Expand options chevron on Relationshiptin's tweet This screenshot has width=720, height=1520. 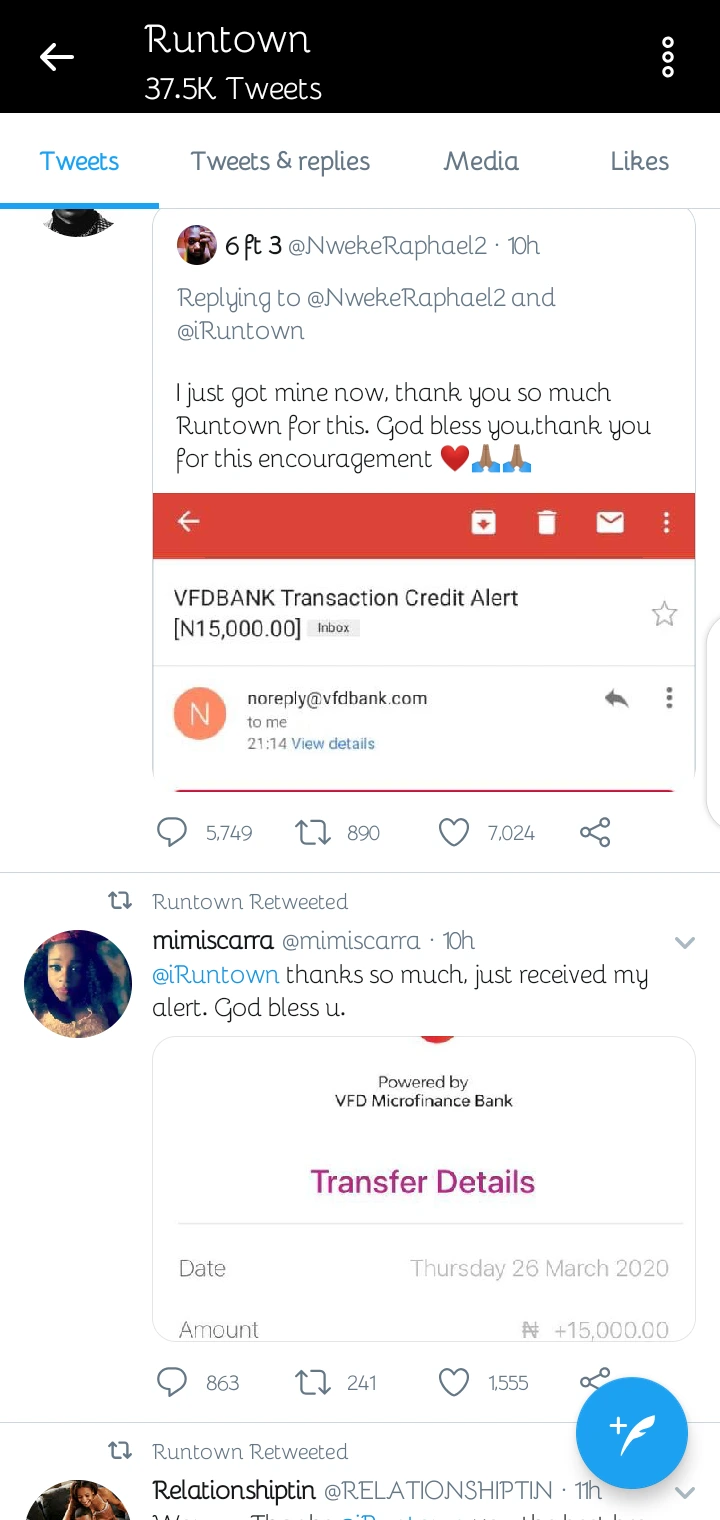pyautogui.click(x=685, y=1492)
